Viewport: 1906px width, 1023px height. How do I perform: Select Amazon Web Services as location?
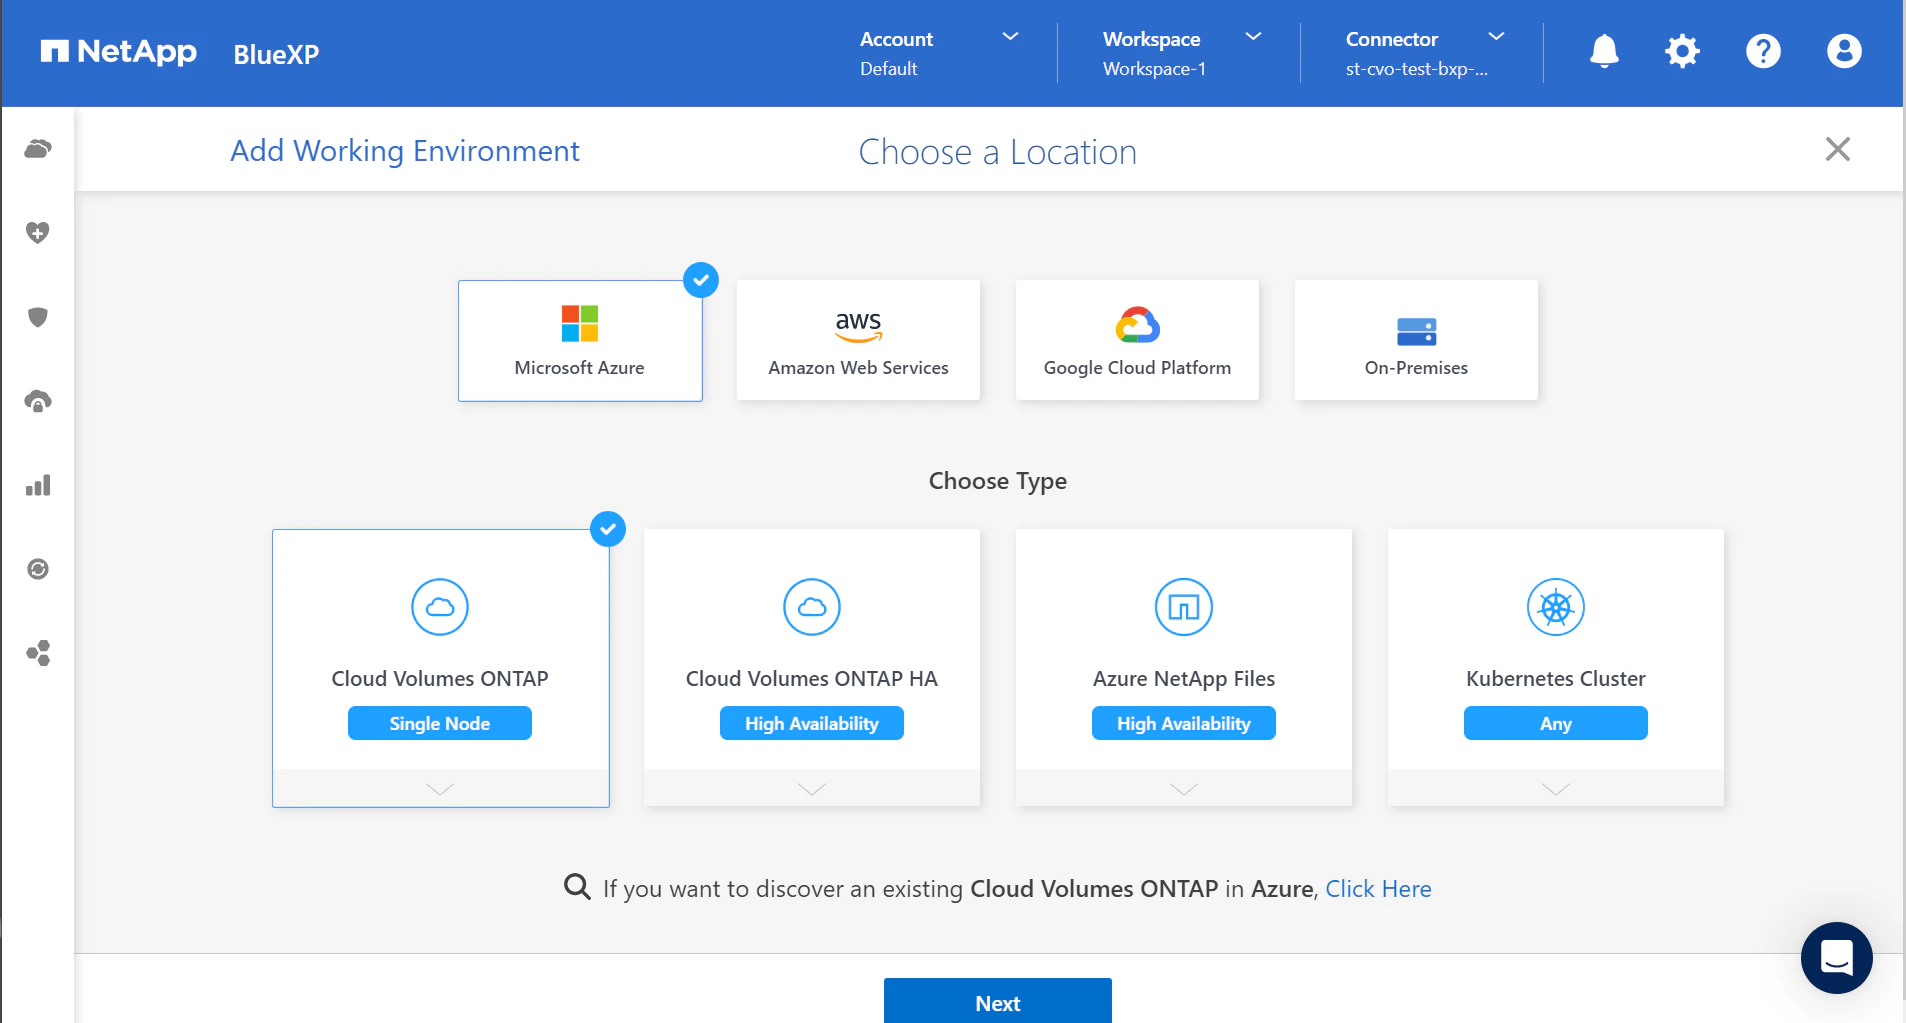[858, 341]
